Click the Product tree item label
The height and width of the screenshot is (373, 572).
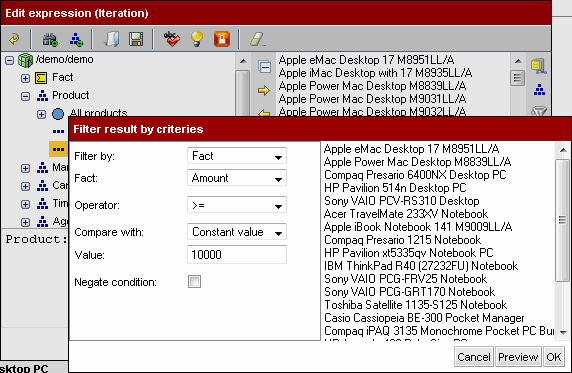70,96
